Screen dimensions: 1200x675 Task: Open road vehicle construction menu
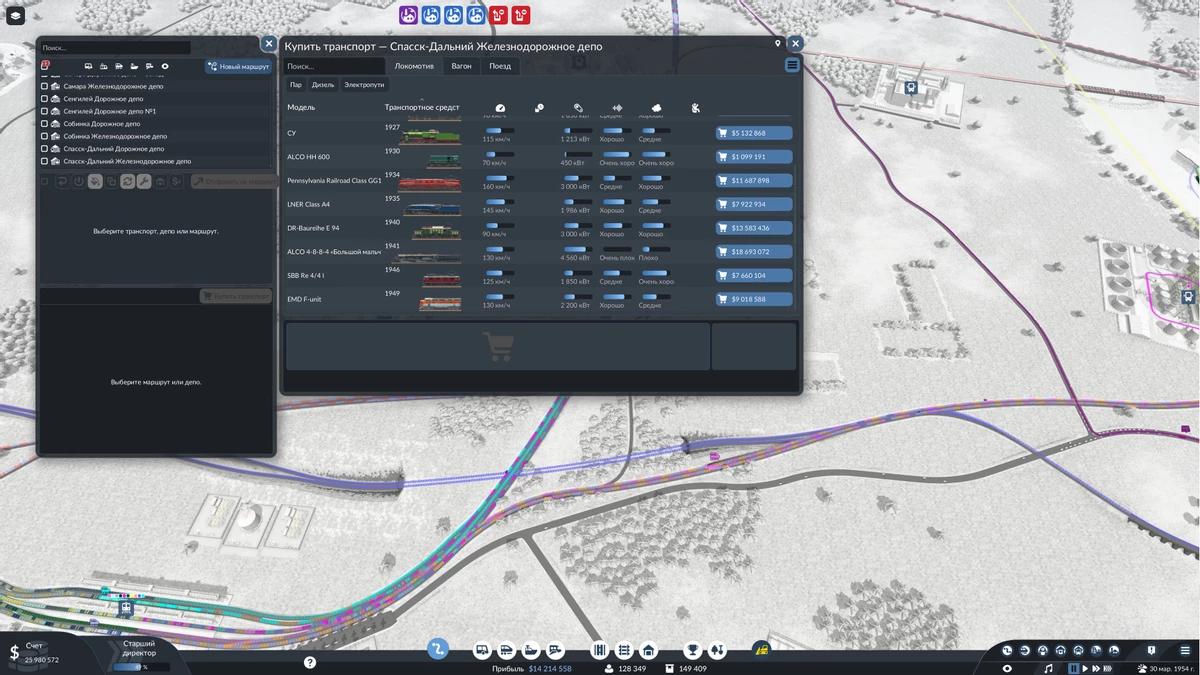click(x=482, y=650)
